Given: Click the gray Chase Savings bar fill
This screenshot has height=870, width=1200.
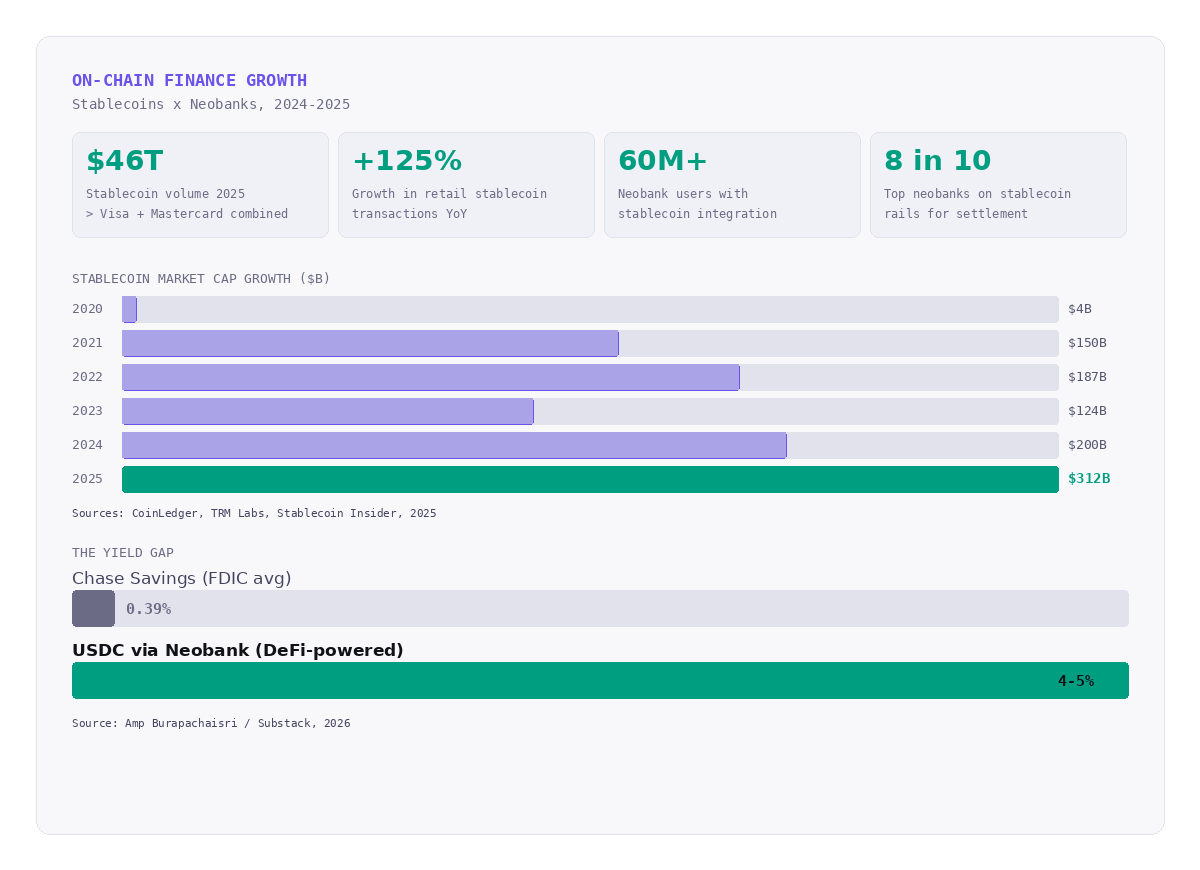Looking at the screenshot, I should (x=93, y=608).
